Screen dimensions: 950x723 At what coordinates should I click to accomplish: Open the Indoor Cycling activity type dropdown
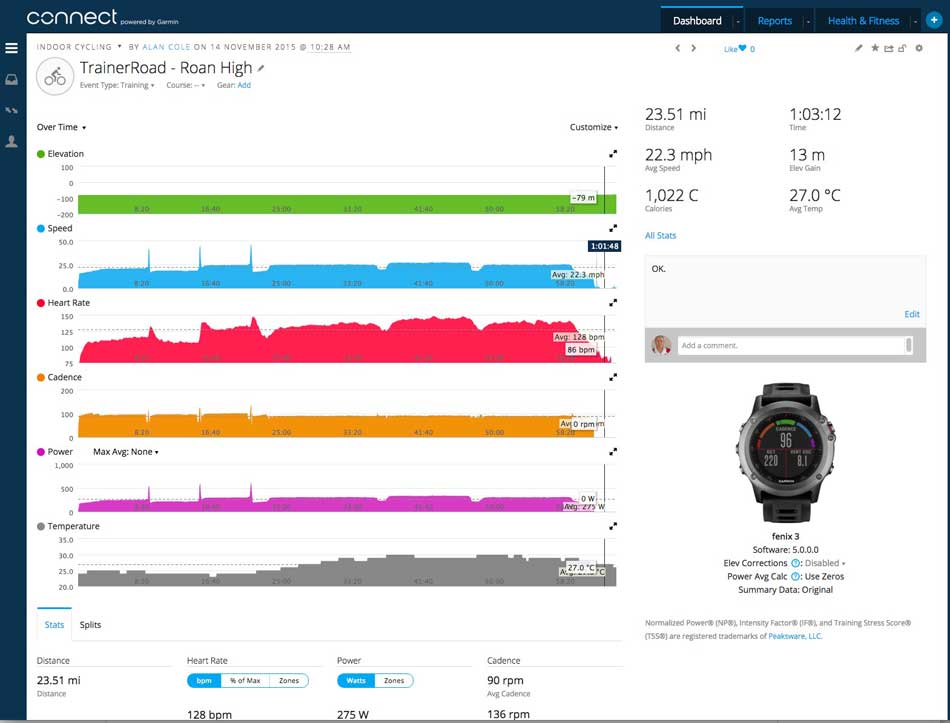79,47
